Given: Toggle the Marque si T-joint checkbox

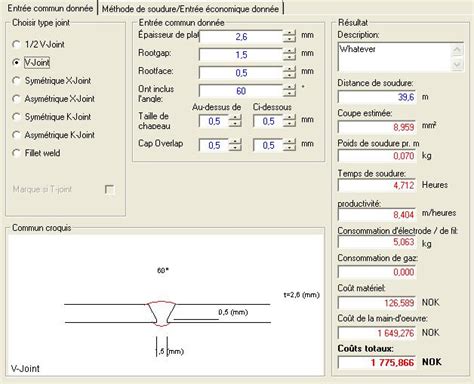Looking at the screenshot, I should click(109, 189).
